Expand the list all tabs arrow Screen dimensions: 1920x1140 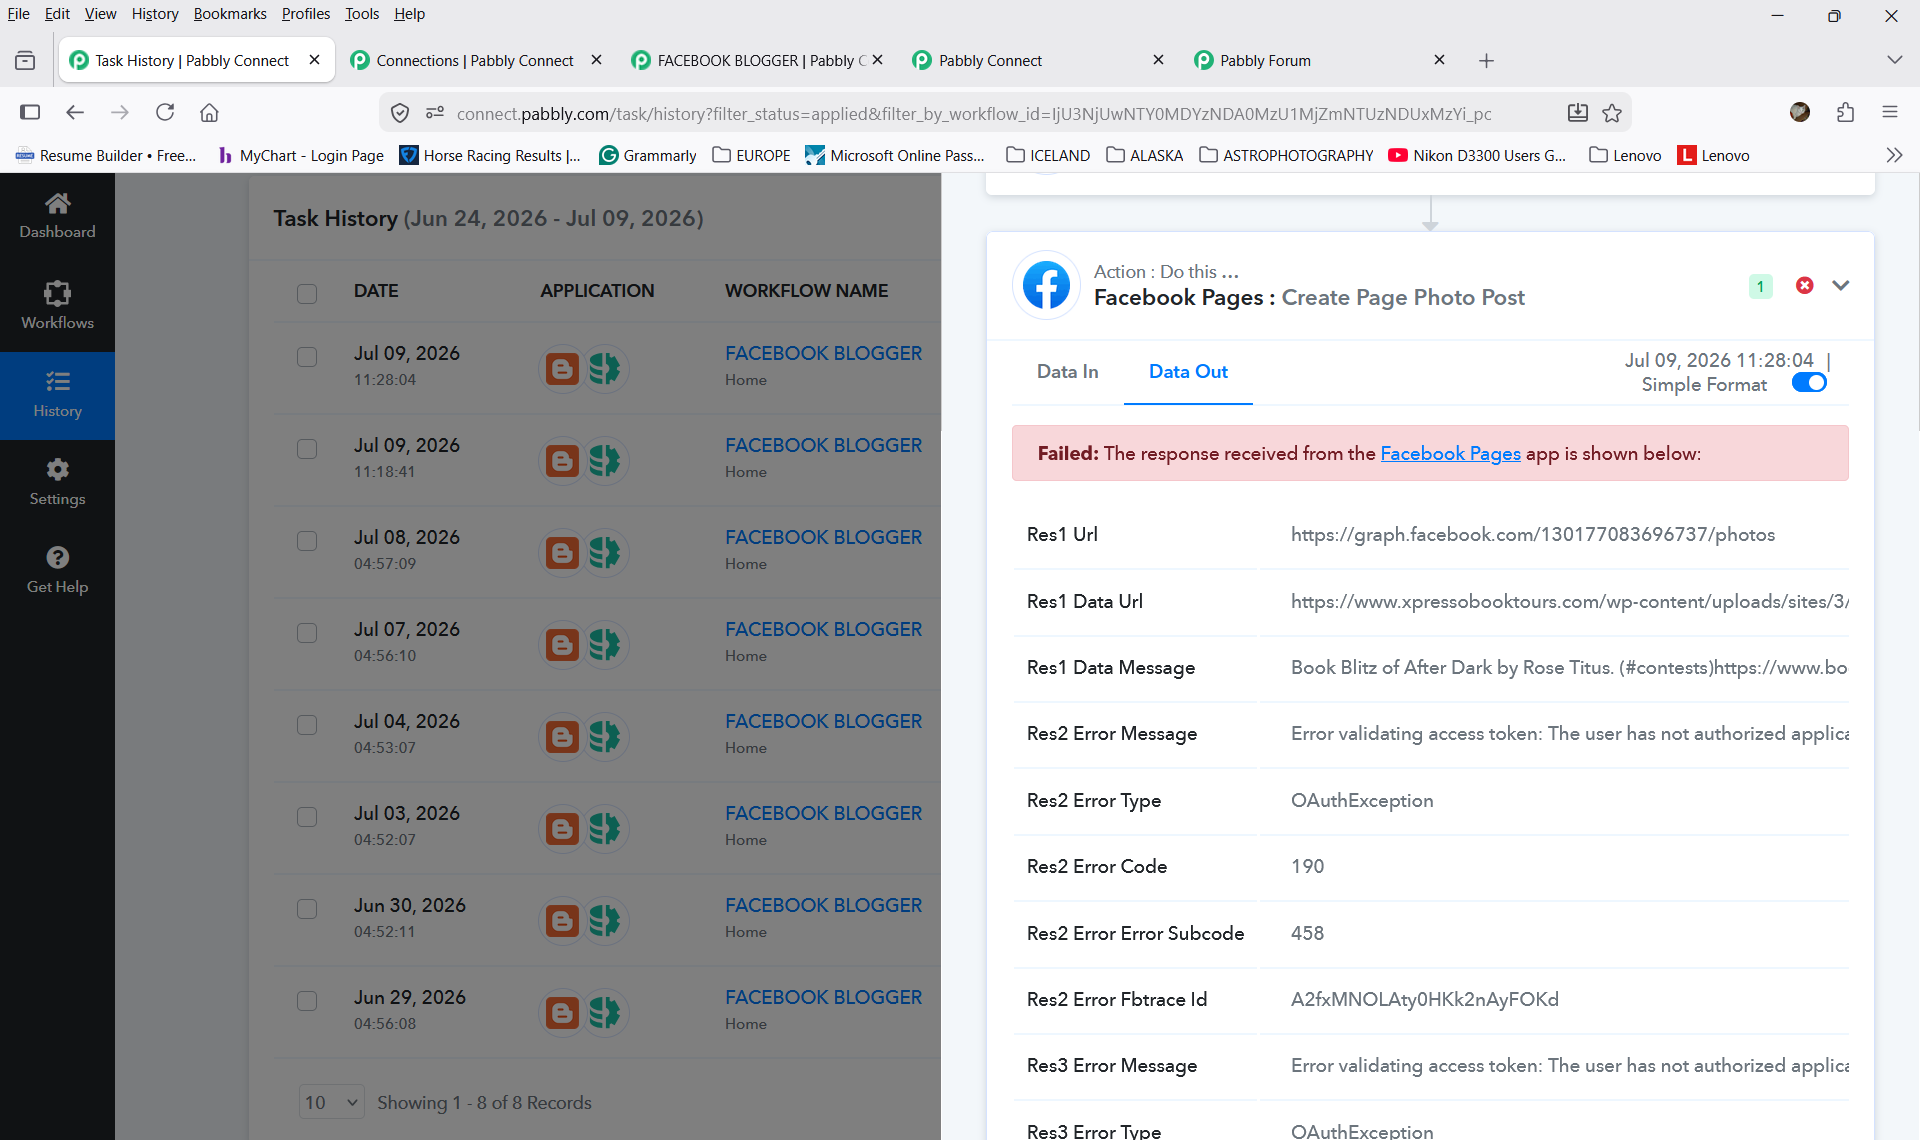coord(1894,60)
